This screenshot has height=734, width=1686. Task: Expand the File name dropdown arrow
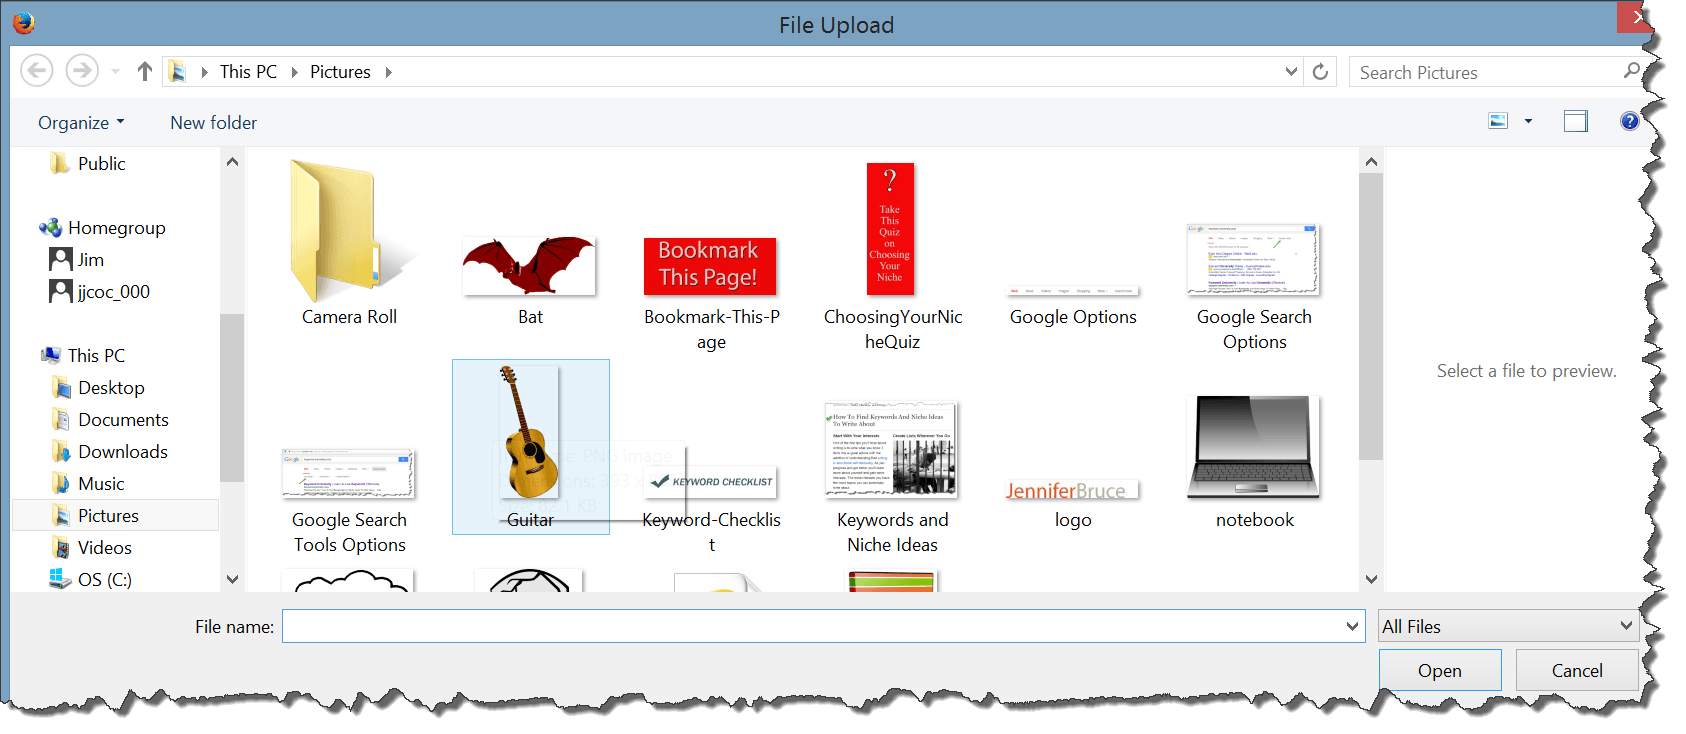[x=1352, y=626]
